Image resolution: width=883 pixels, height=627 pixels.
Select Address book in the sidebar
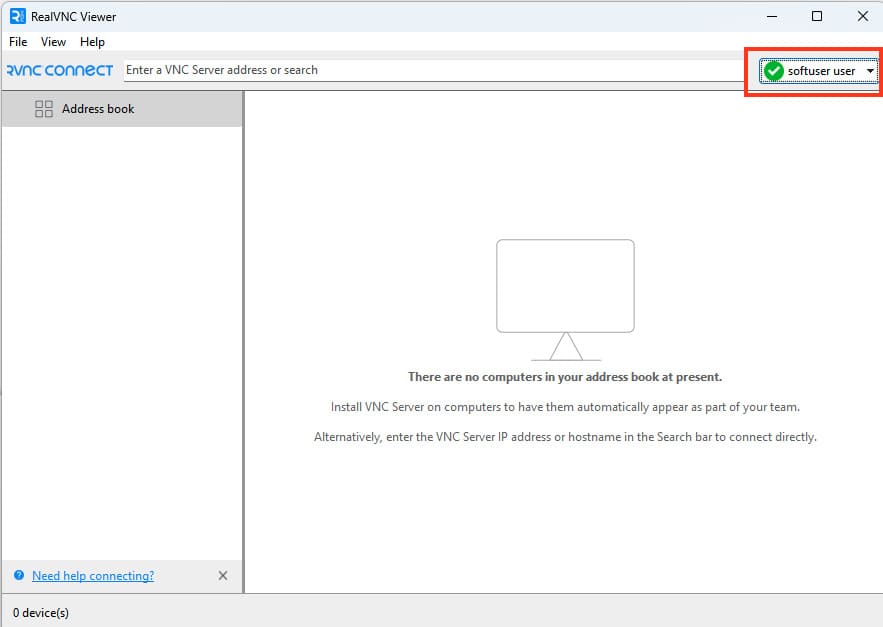pos(98,109)
